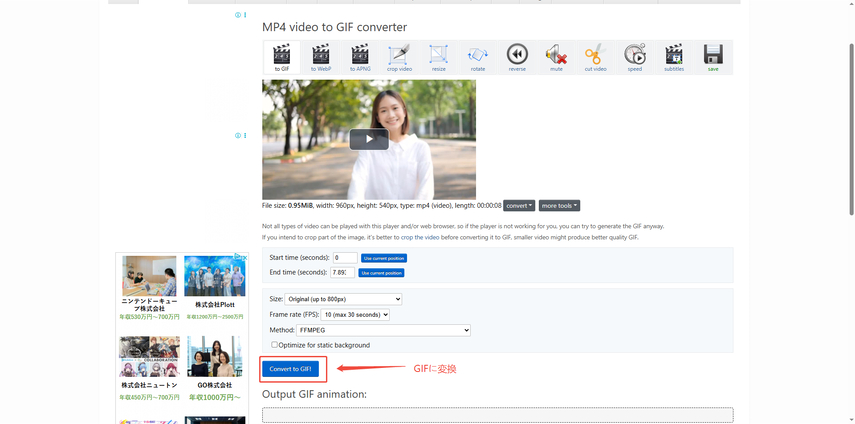Open the rotate tool
Screen dimensions: 855x424
[x=478, y=57]
